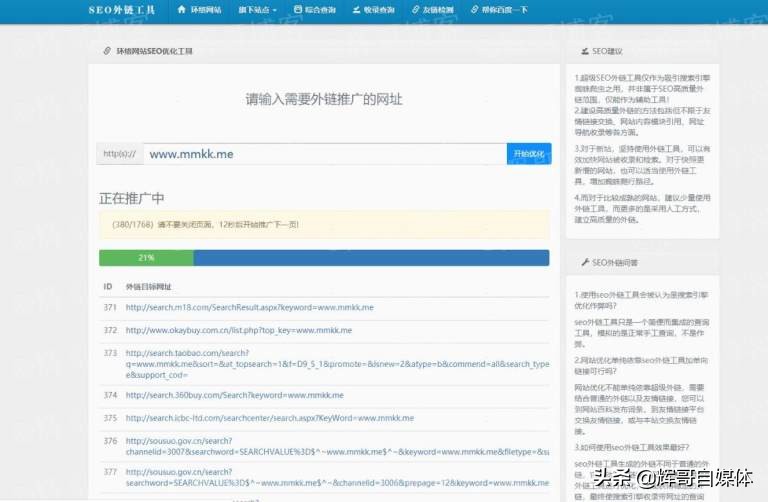The image size is (768, 502).
Task: Click the link icon beside 帮你百度一下
Action: [x=474, y=9]
